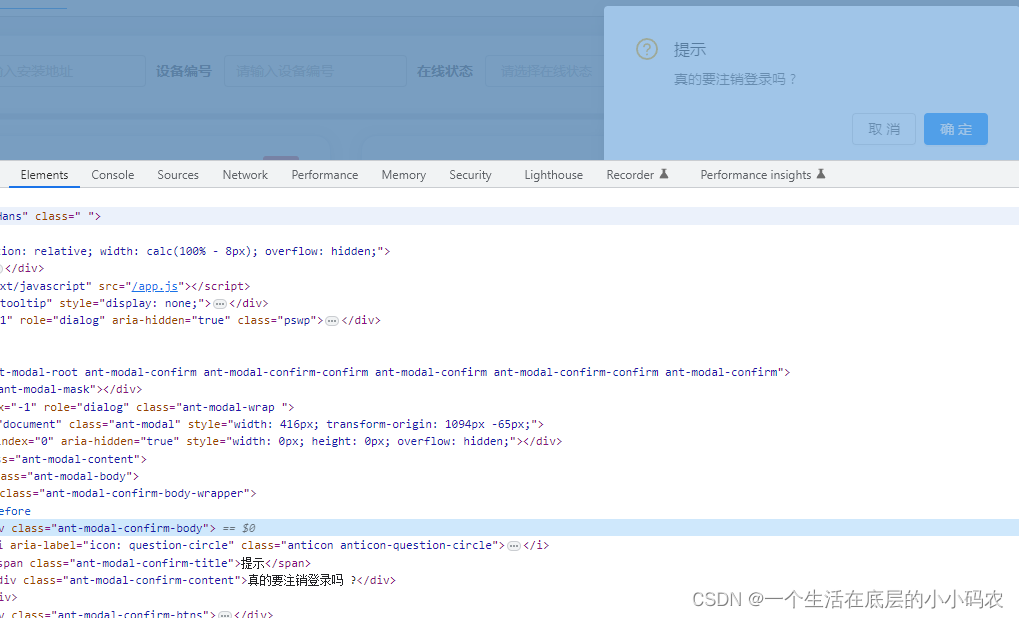Expand the collapsed pswp dialog div node
Screen dimensions: 1019x618
[x=331, y=320]
